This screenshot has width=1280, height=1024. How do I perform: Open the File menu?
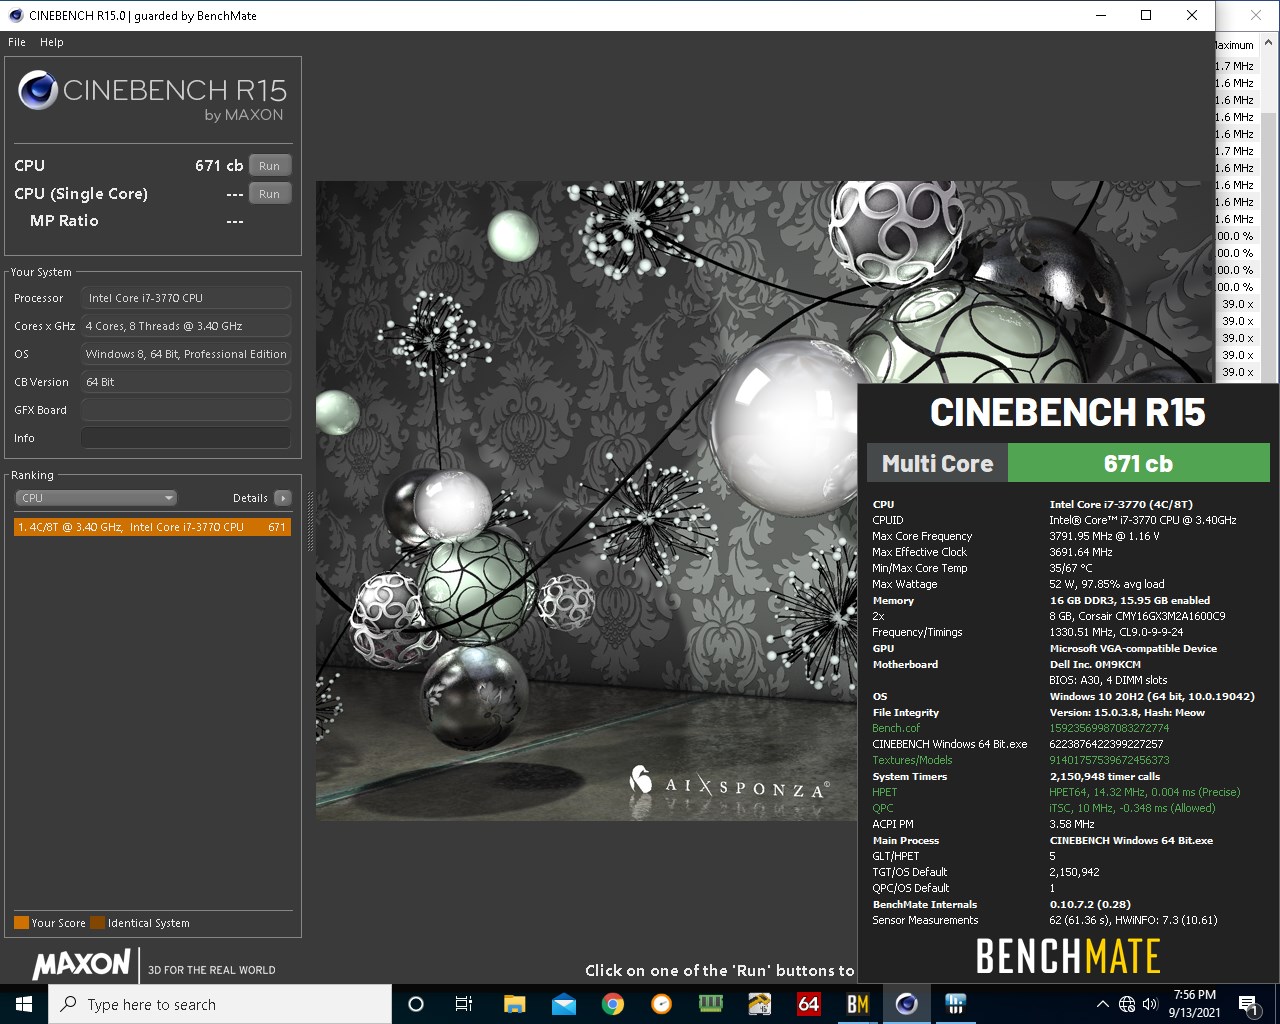point(17,42)
